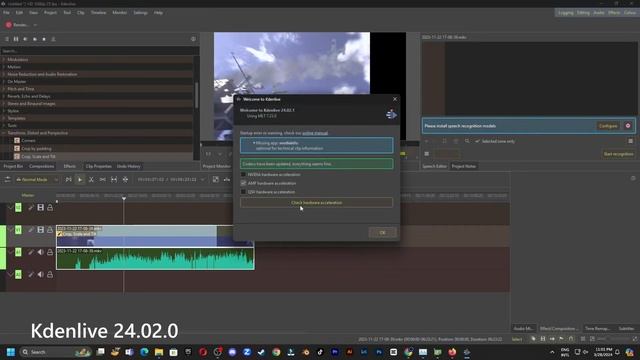Click the fit zoom icon beside the timecode
The height and width of the screenshot is (360, 640).
click(216, 180)
